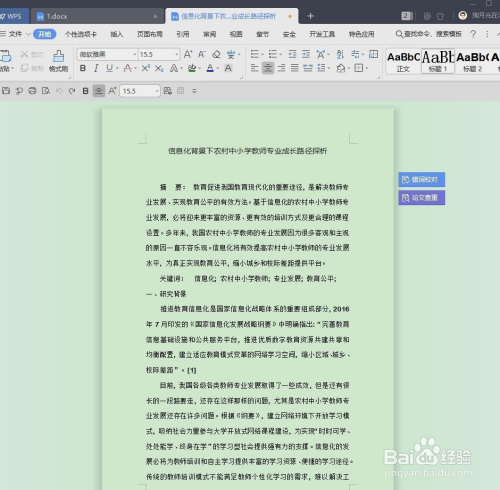Expand the line spacing dropdown

tap(329, 69)
